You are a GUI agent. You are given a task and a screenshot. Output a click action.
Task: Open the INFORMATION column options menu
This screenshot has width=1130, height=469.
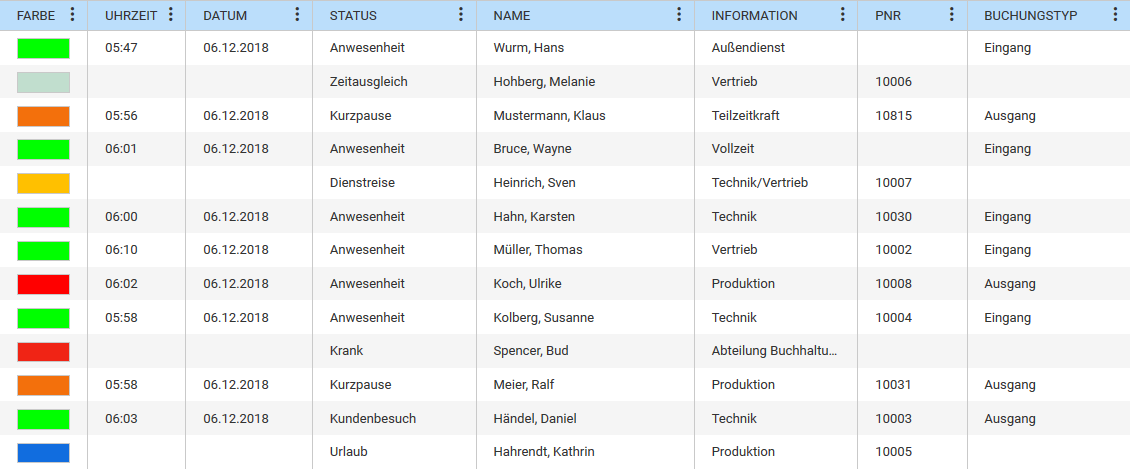tap(842, 15)
